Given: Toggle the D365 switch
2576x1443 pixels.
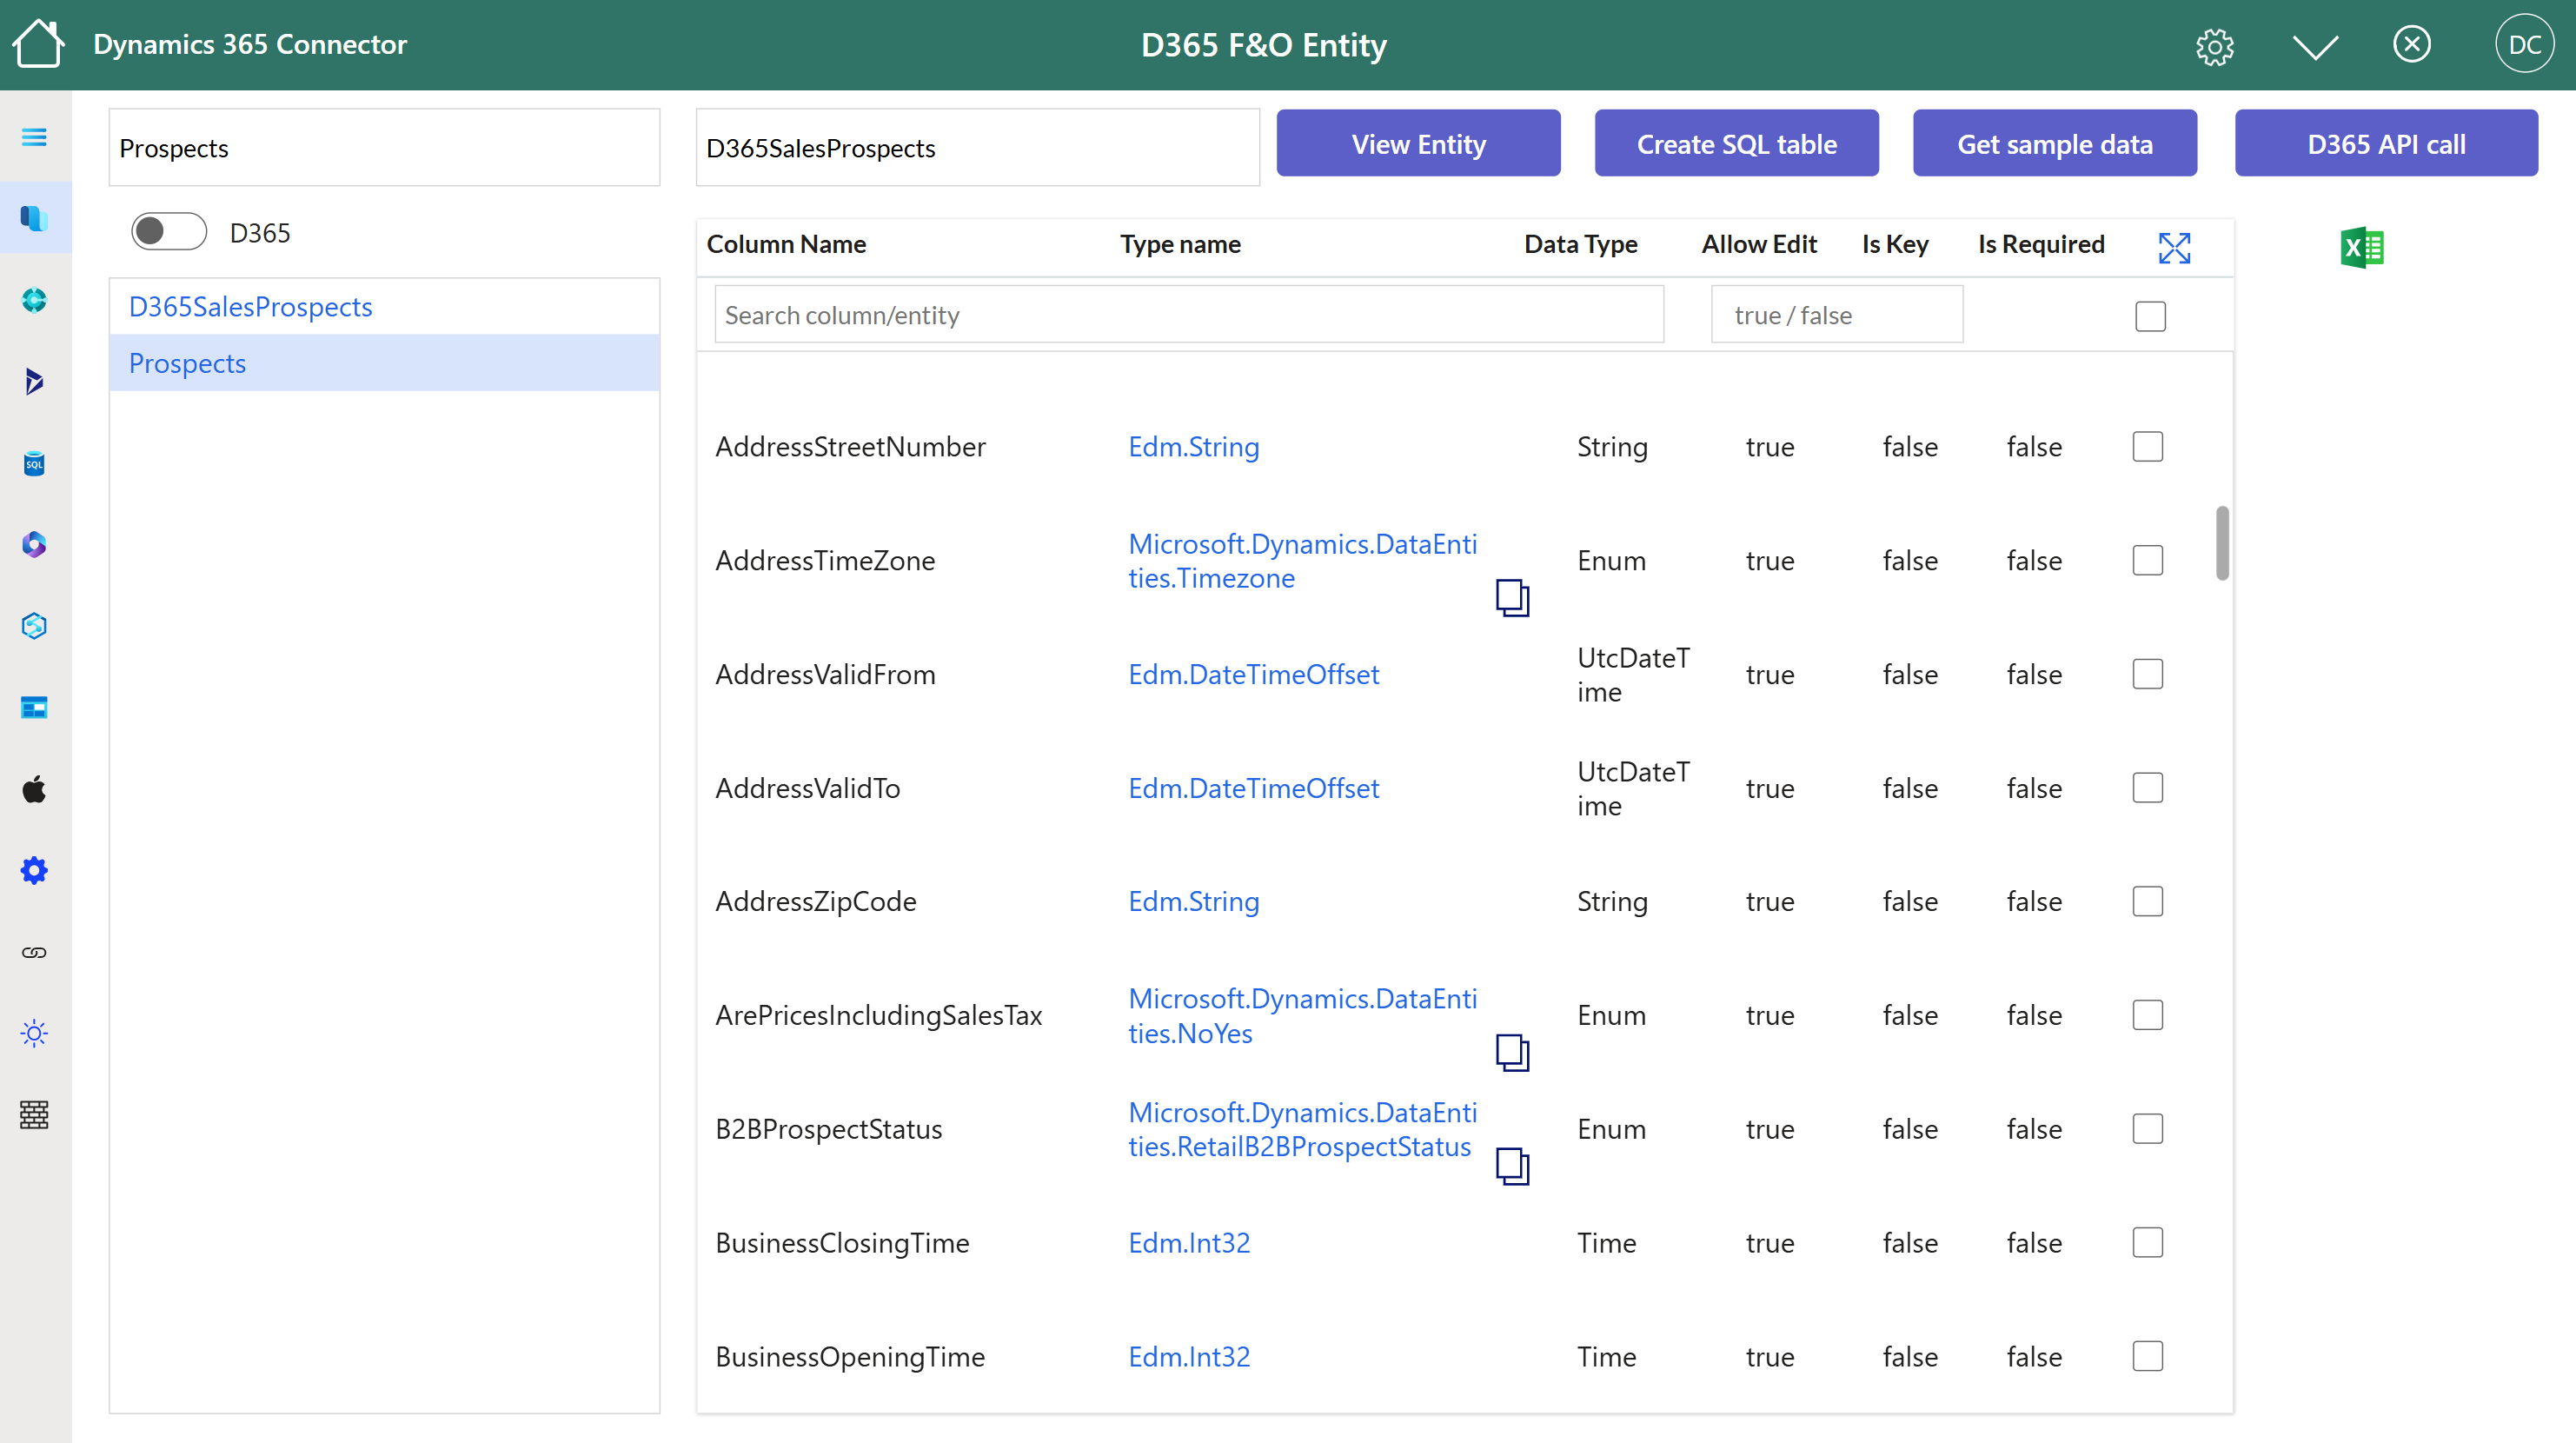Looking at the screenshot, I should 168,232.
